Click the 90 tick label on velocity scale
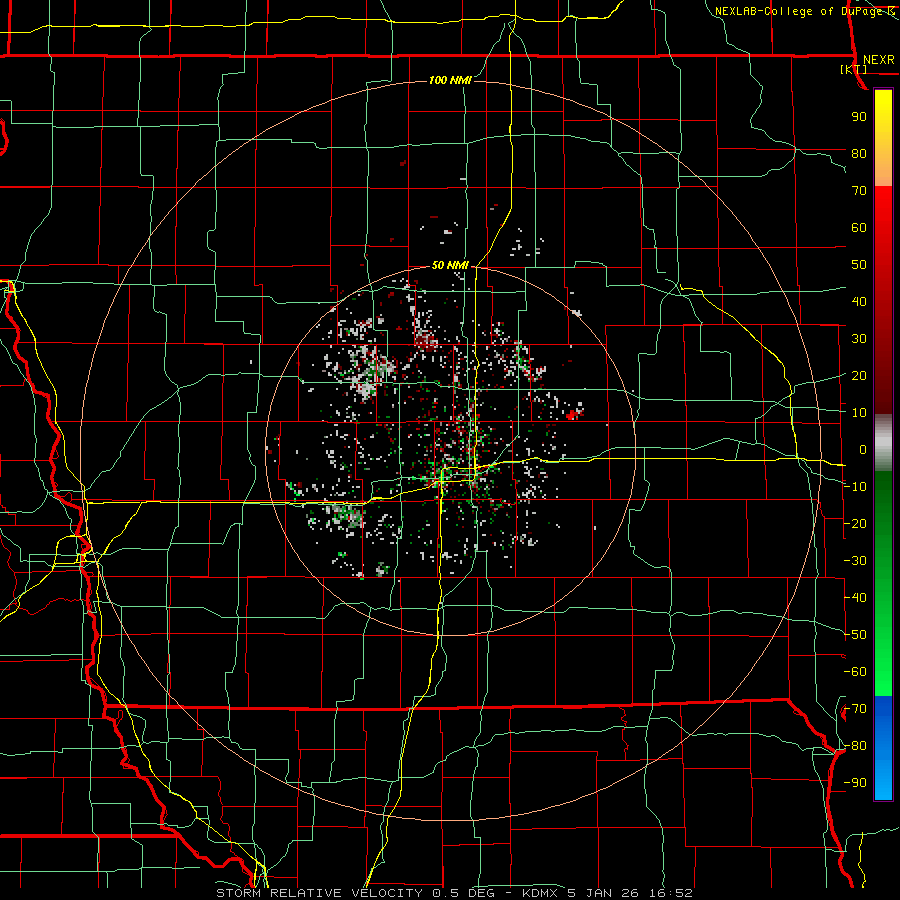Image resolution: width=900 pixels, height=900 pixels. 859,117
